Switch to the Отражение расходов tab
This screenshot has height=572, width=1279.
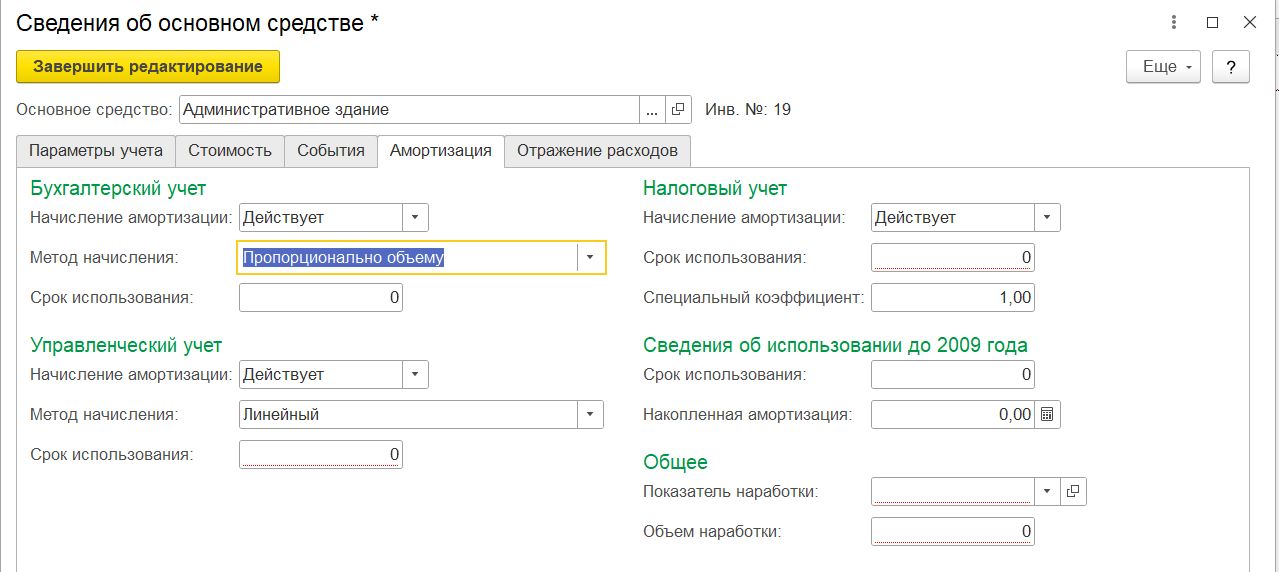click(597, 151)
